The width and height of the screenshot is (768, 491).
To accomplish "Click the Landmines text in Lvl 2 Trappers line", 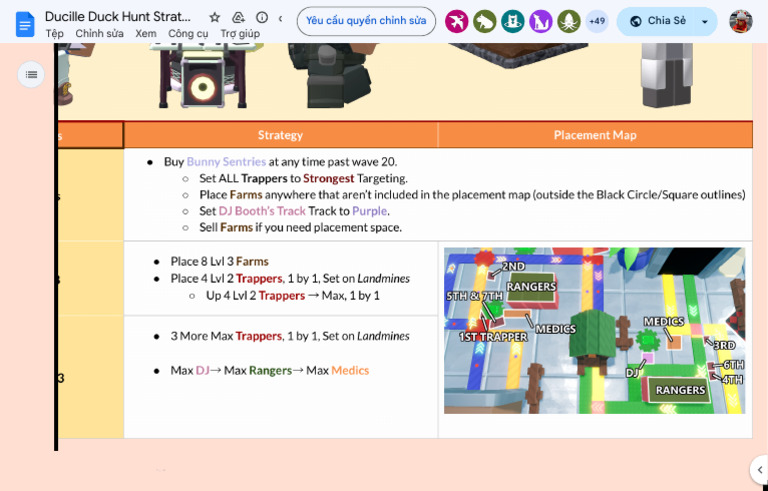I will (384, 278).
